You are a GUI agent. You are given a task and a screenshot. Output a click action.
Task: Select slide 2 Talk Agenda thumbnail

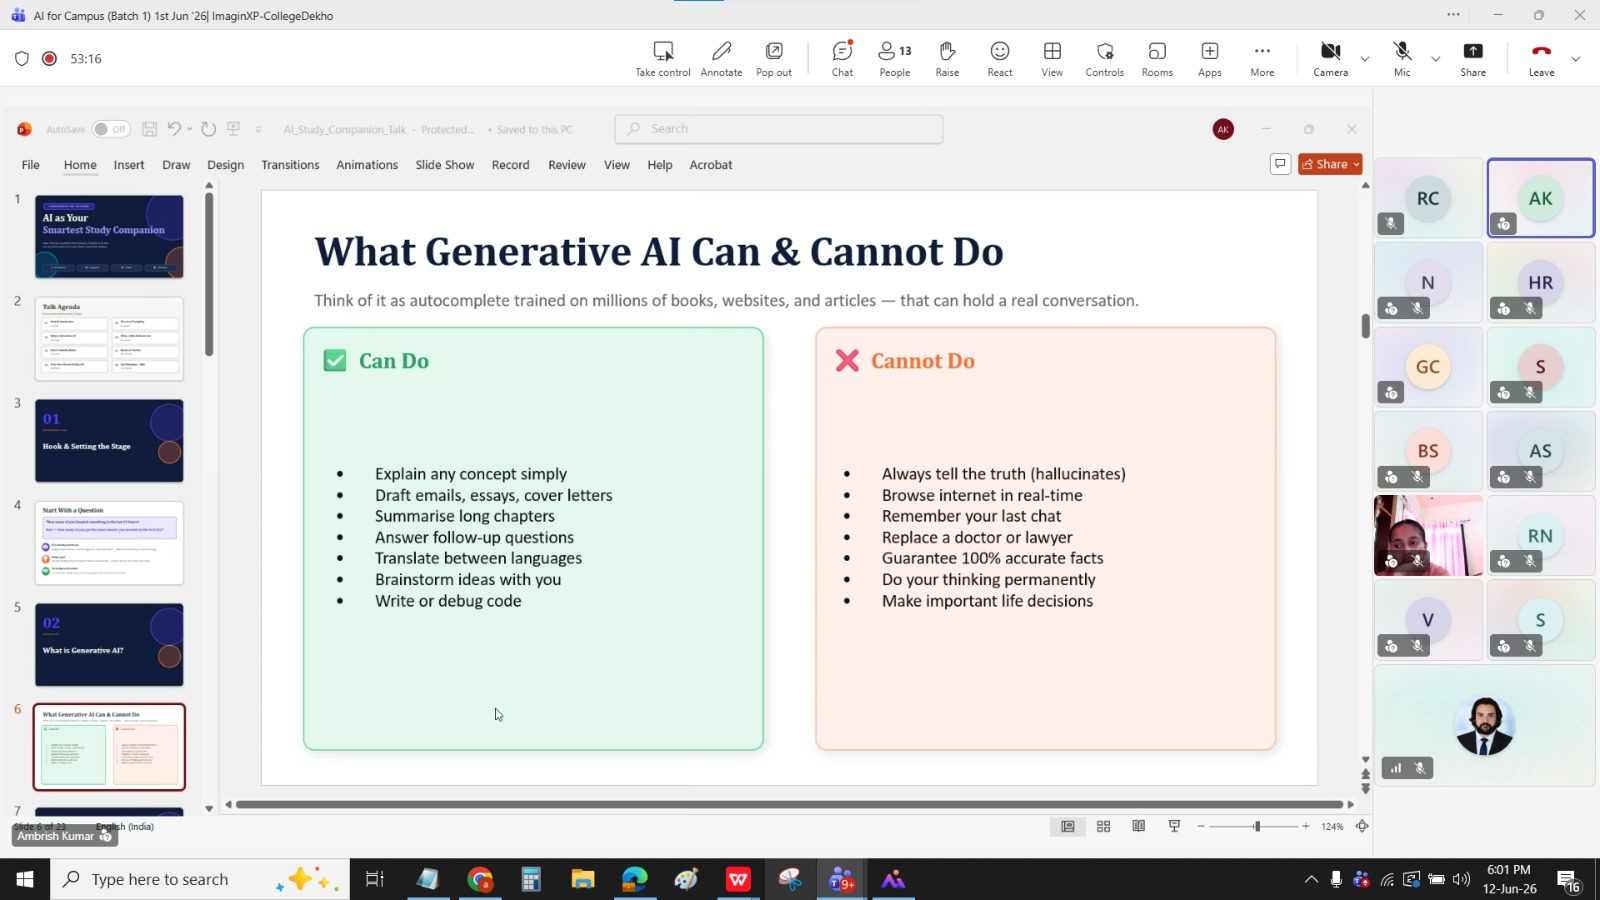click(x=109, y=339)
